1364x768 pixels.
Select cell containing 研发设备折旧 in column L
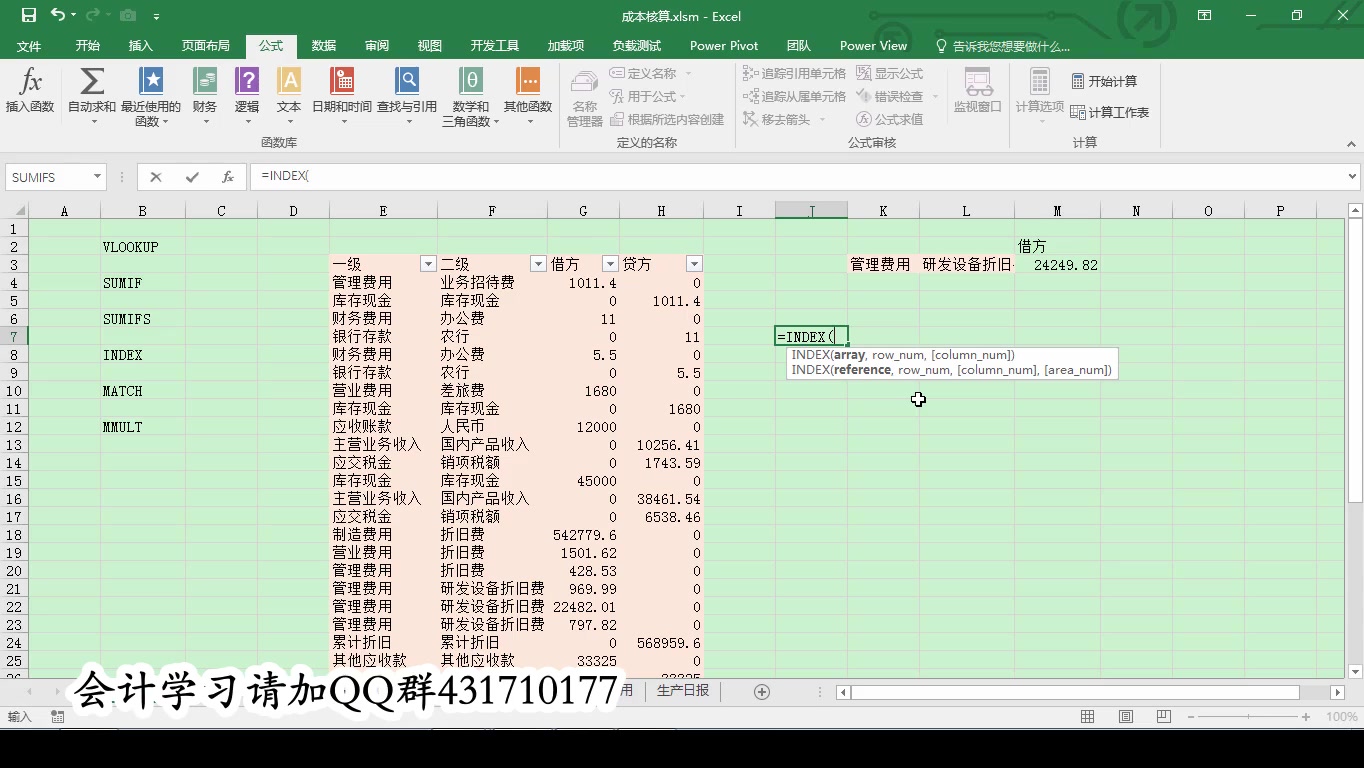(x=967, y=265)
